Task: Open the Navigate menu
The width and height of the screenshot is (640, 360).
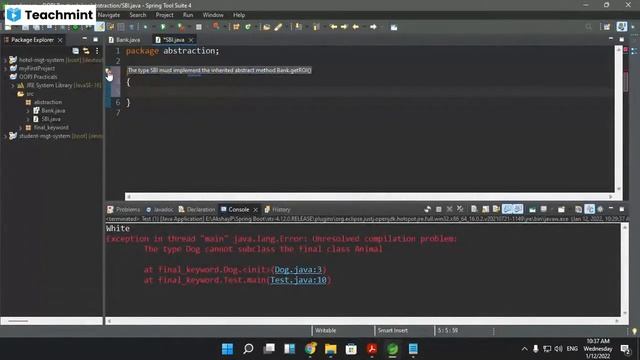Action: [x=109, y=15]
